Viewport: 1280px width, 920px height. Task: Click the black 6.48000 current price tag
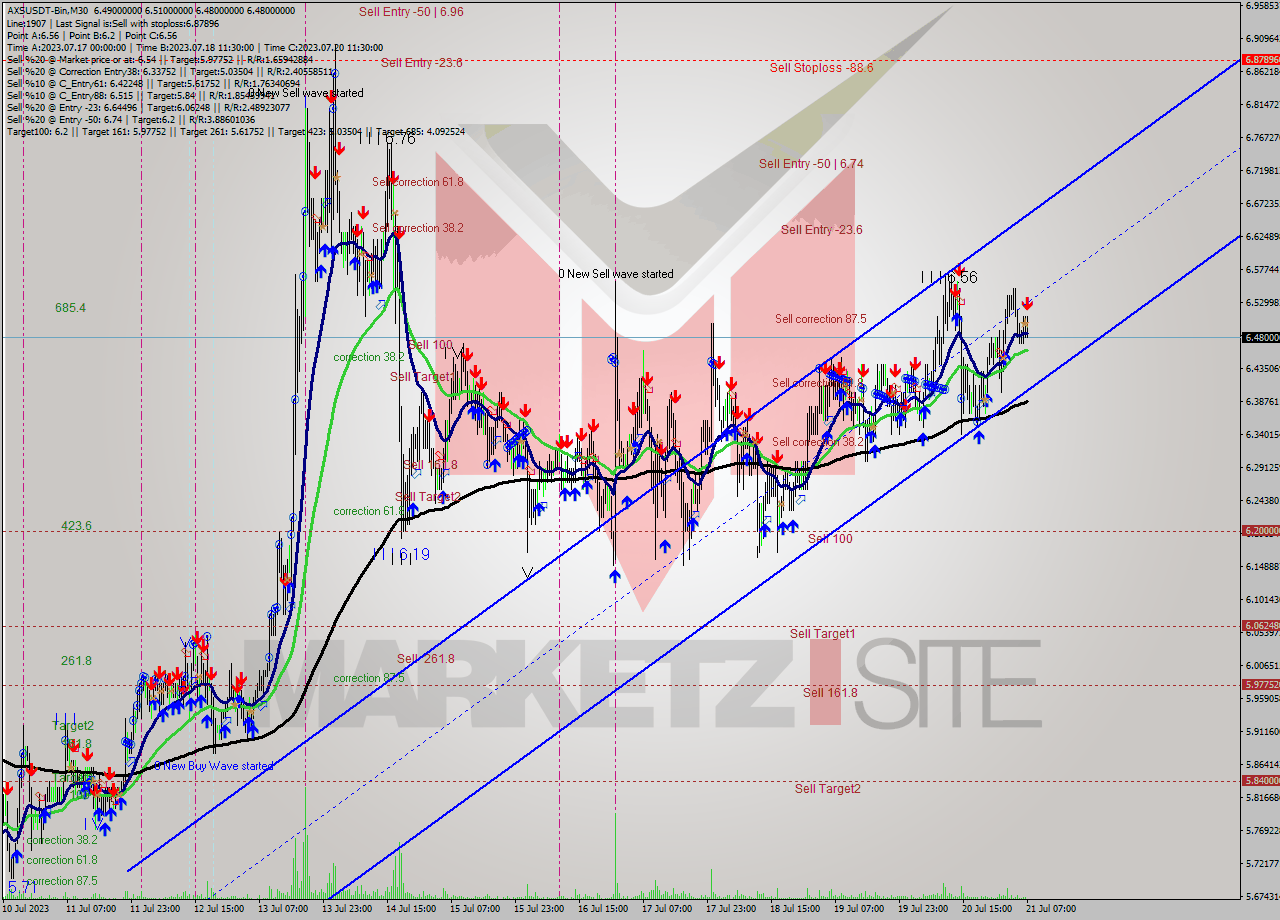coord(1260,338)
